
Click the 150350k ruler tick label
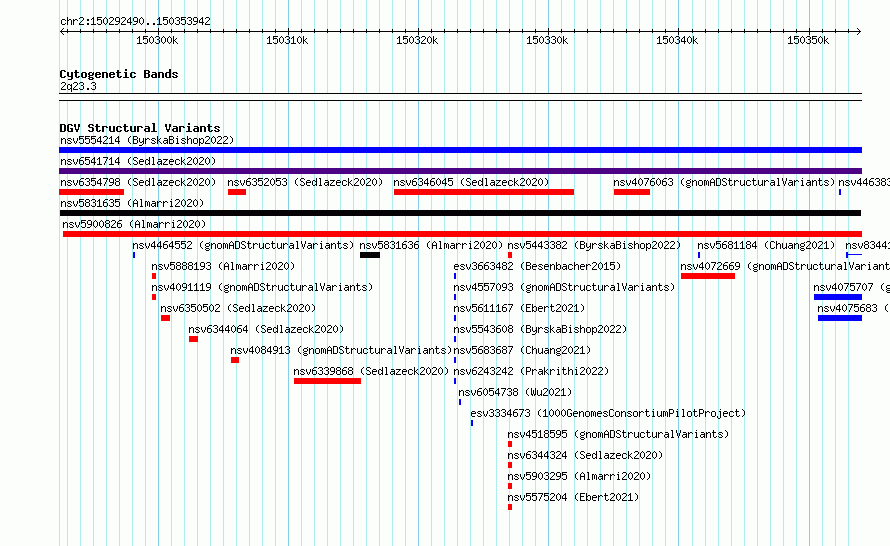(808, 40)
